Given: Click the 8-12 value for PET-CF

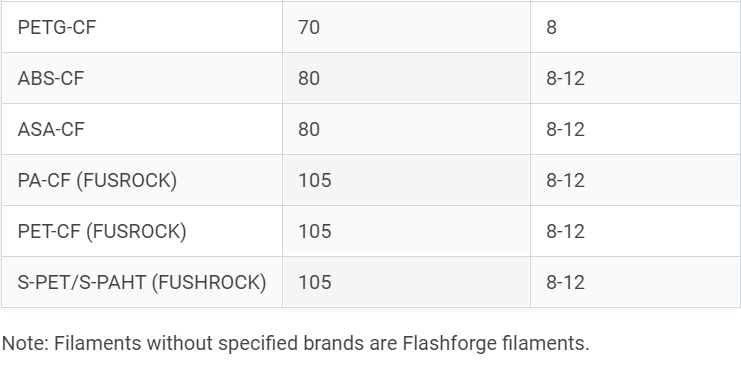Looking at the screenshot, I should [x=566, y=231].
